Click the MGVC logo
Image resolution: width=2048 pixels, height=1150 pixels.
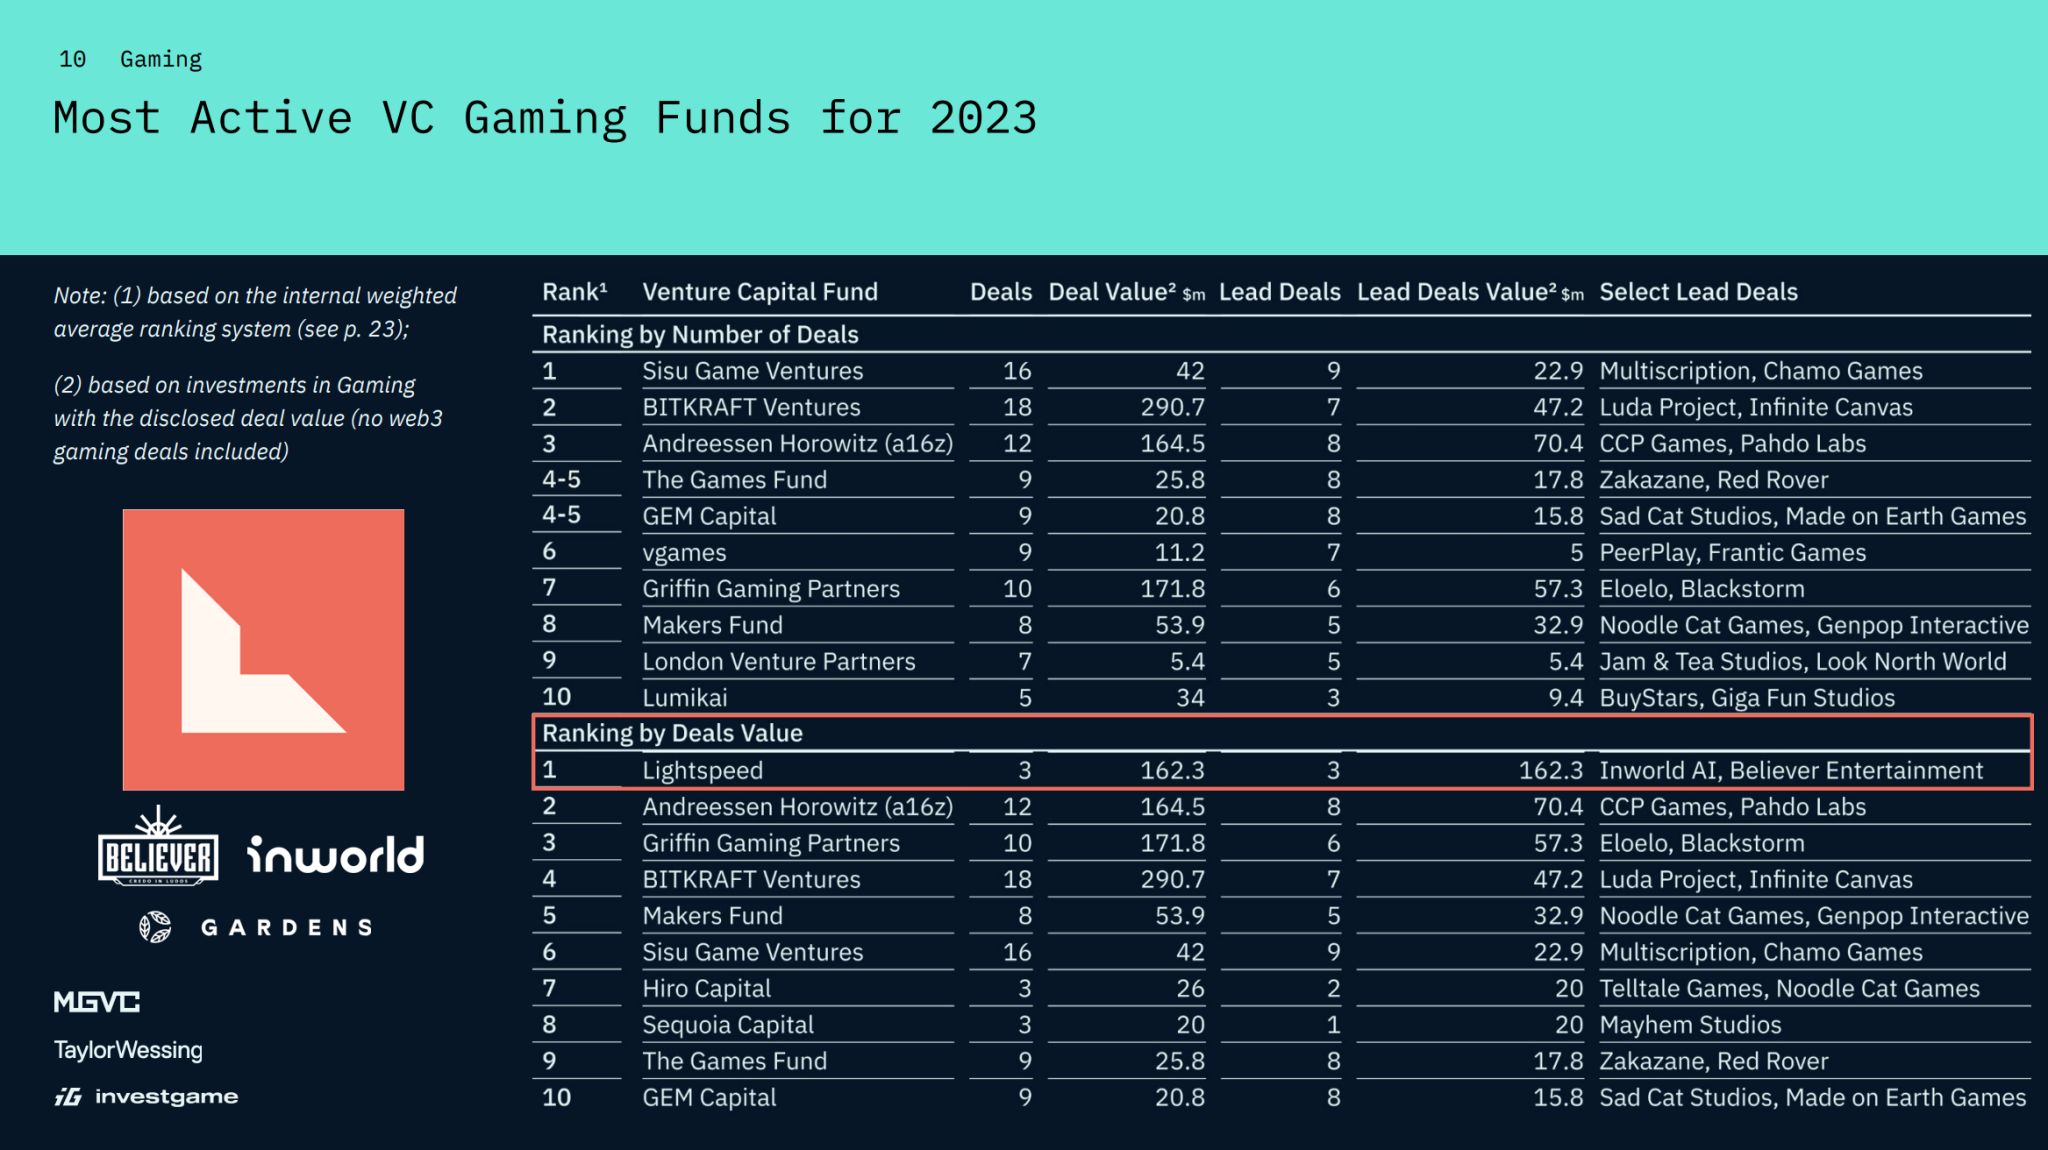tap(96, 1001)
